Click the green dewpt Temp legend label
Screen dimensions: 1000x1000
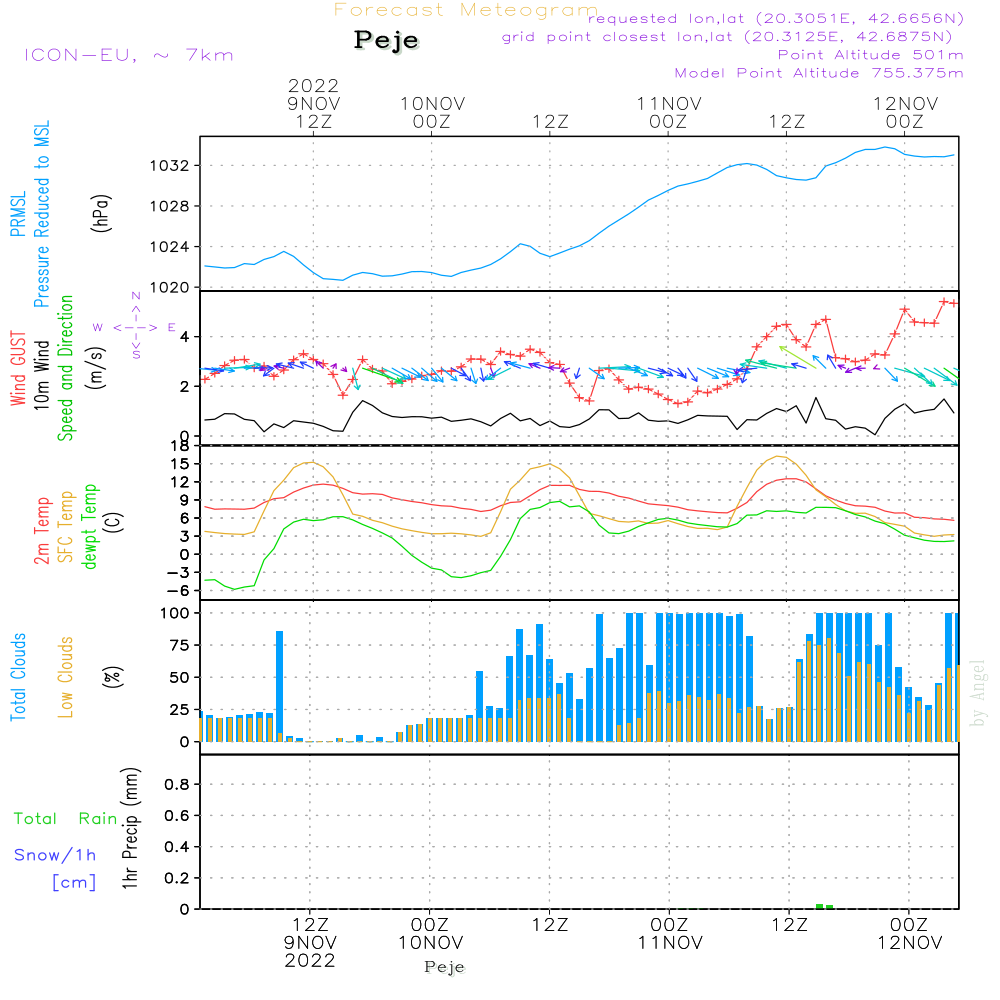pyautogui.click(x=90, y=526)
